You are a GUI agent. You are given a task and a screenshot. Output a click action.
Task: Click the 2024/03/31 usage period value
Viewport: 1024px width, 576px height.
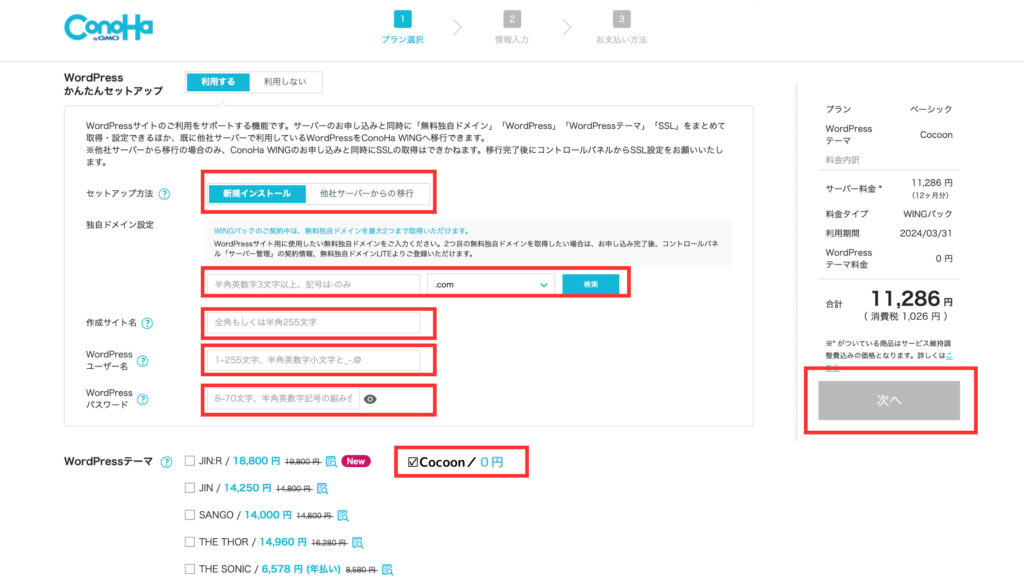[925, 234]
